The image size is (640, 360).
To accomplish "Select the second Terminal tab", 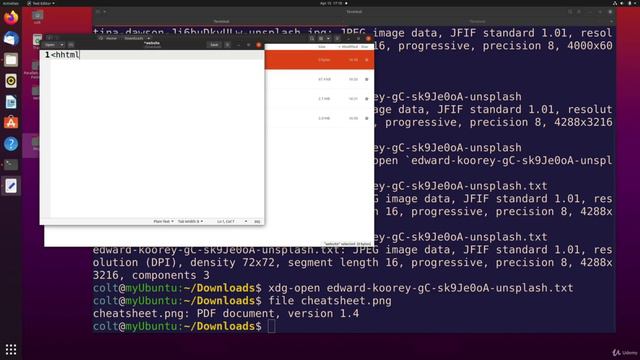I will point(477,21).
